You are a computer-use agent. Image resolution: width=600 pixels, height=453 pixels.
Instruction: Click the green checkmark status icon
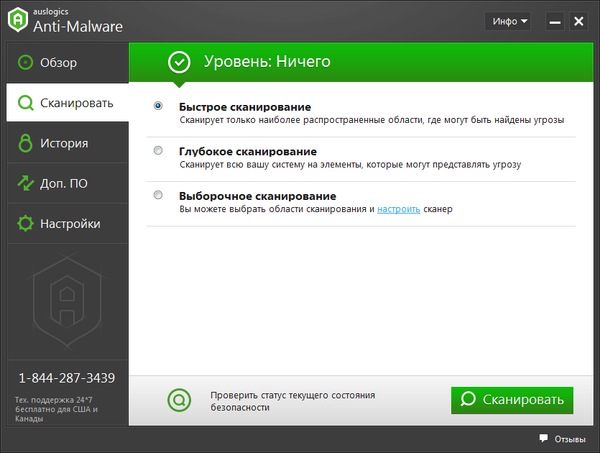coord(179,62)
